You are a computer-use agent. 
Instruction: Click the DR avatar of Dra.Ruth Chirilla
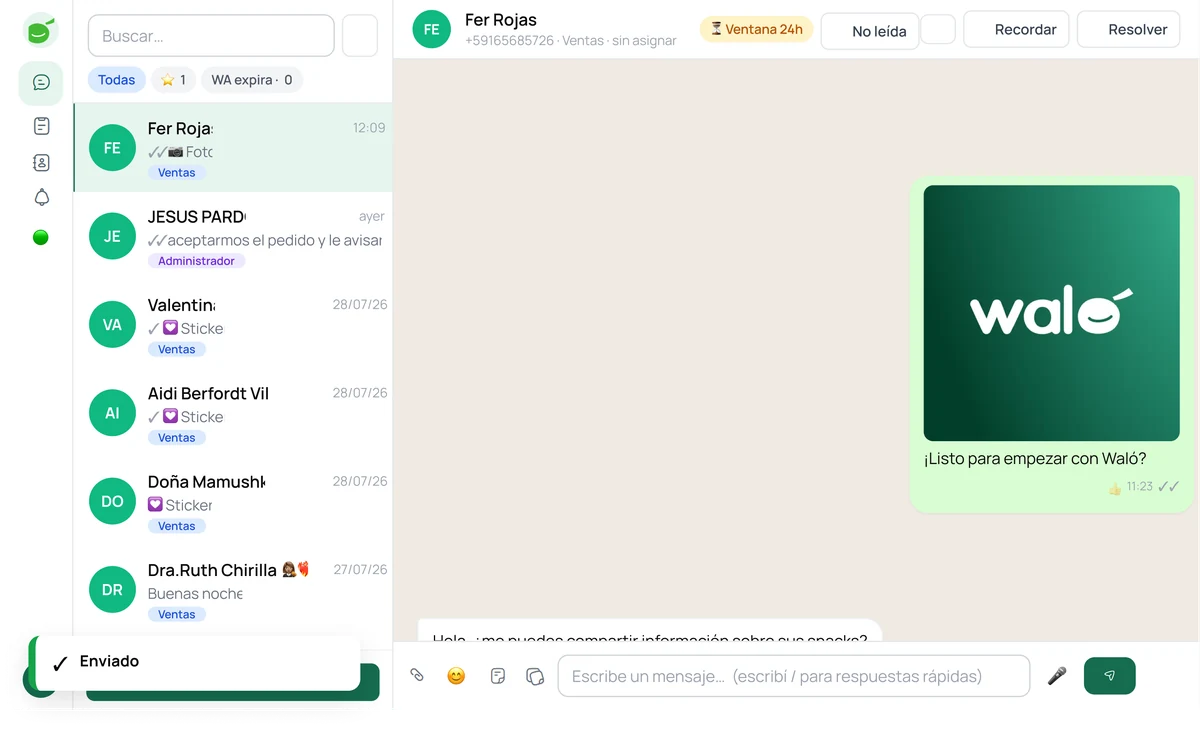coord(112,589)
